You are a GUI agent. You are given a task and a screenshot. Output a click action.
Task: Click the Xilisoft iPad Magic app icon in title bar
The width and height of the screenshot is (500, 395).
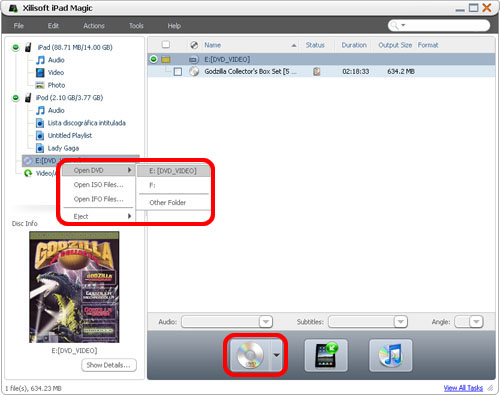point(13,8)
